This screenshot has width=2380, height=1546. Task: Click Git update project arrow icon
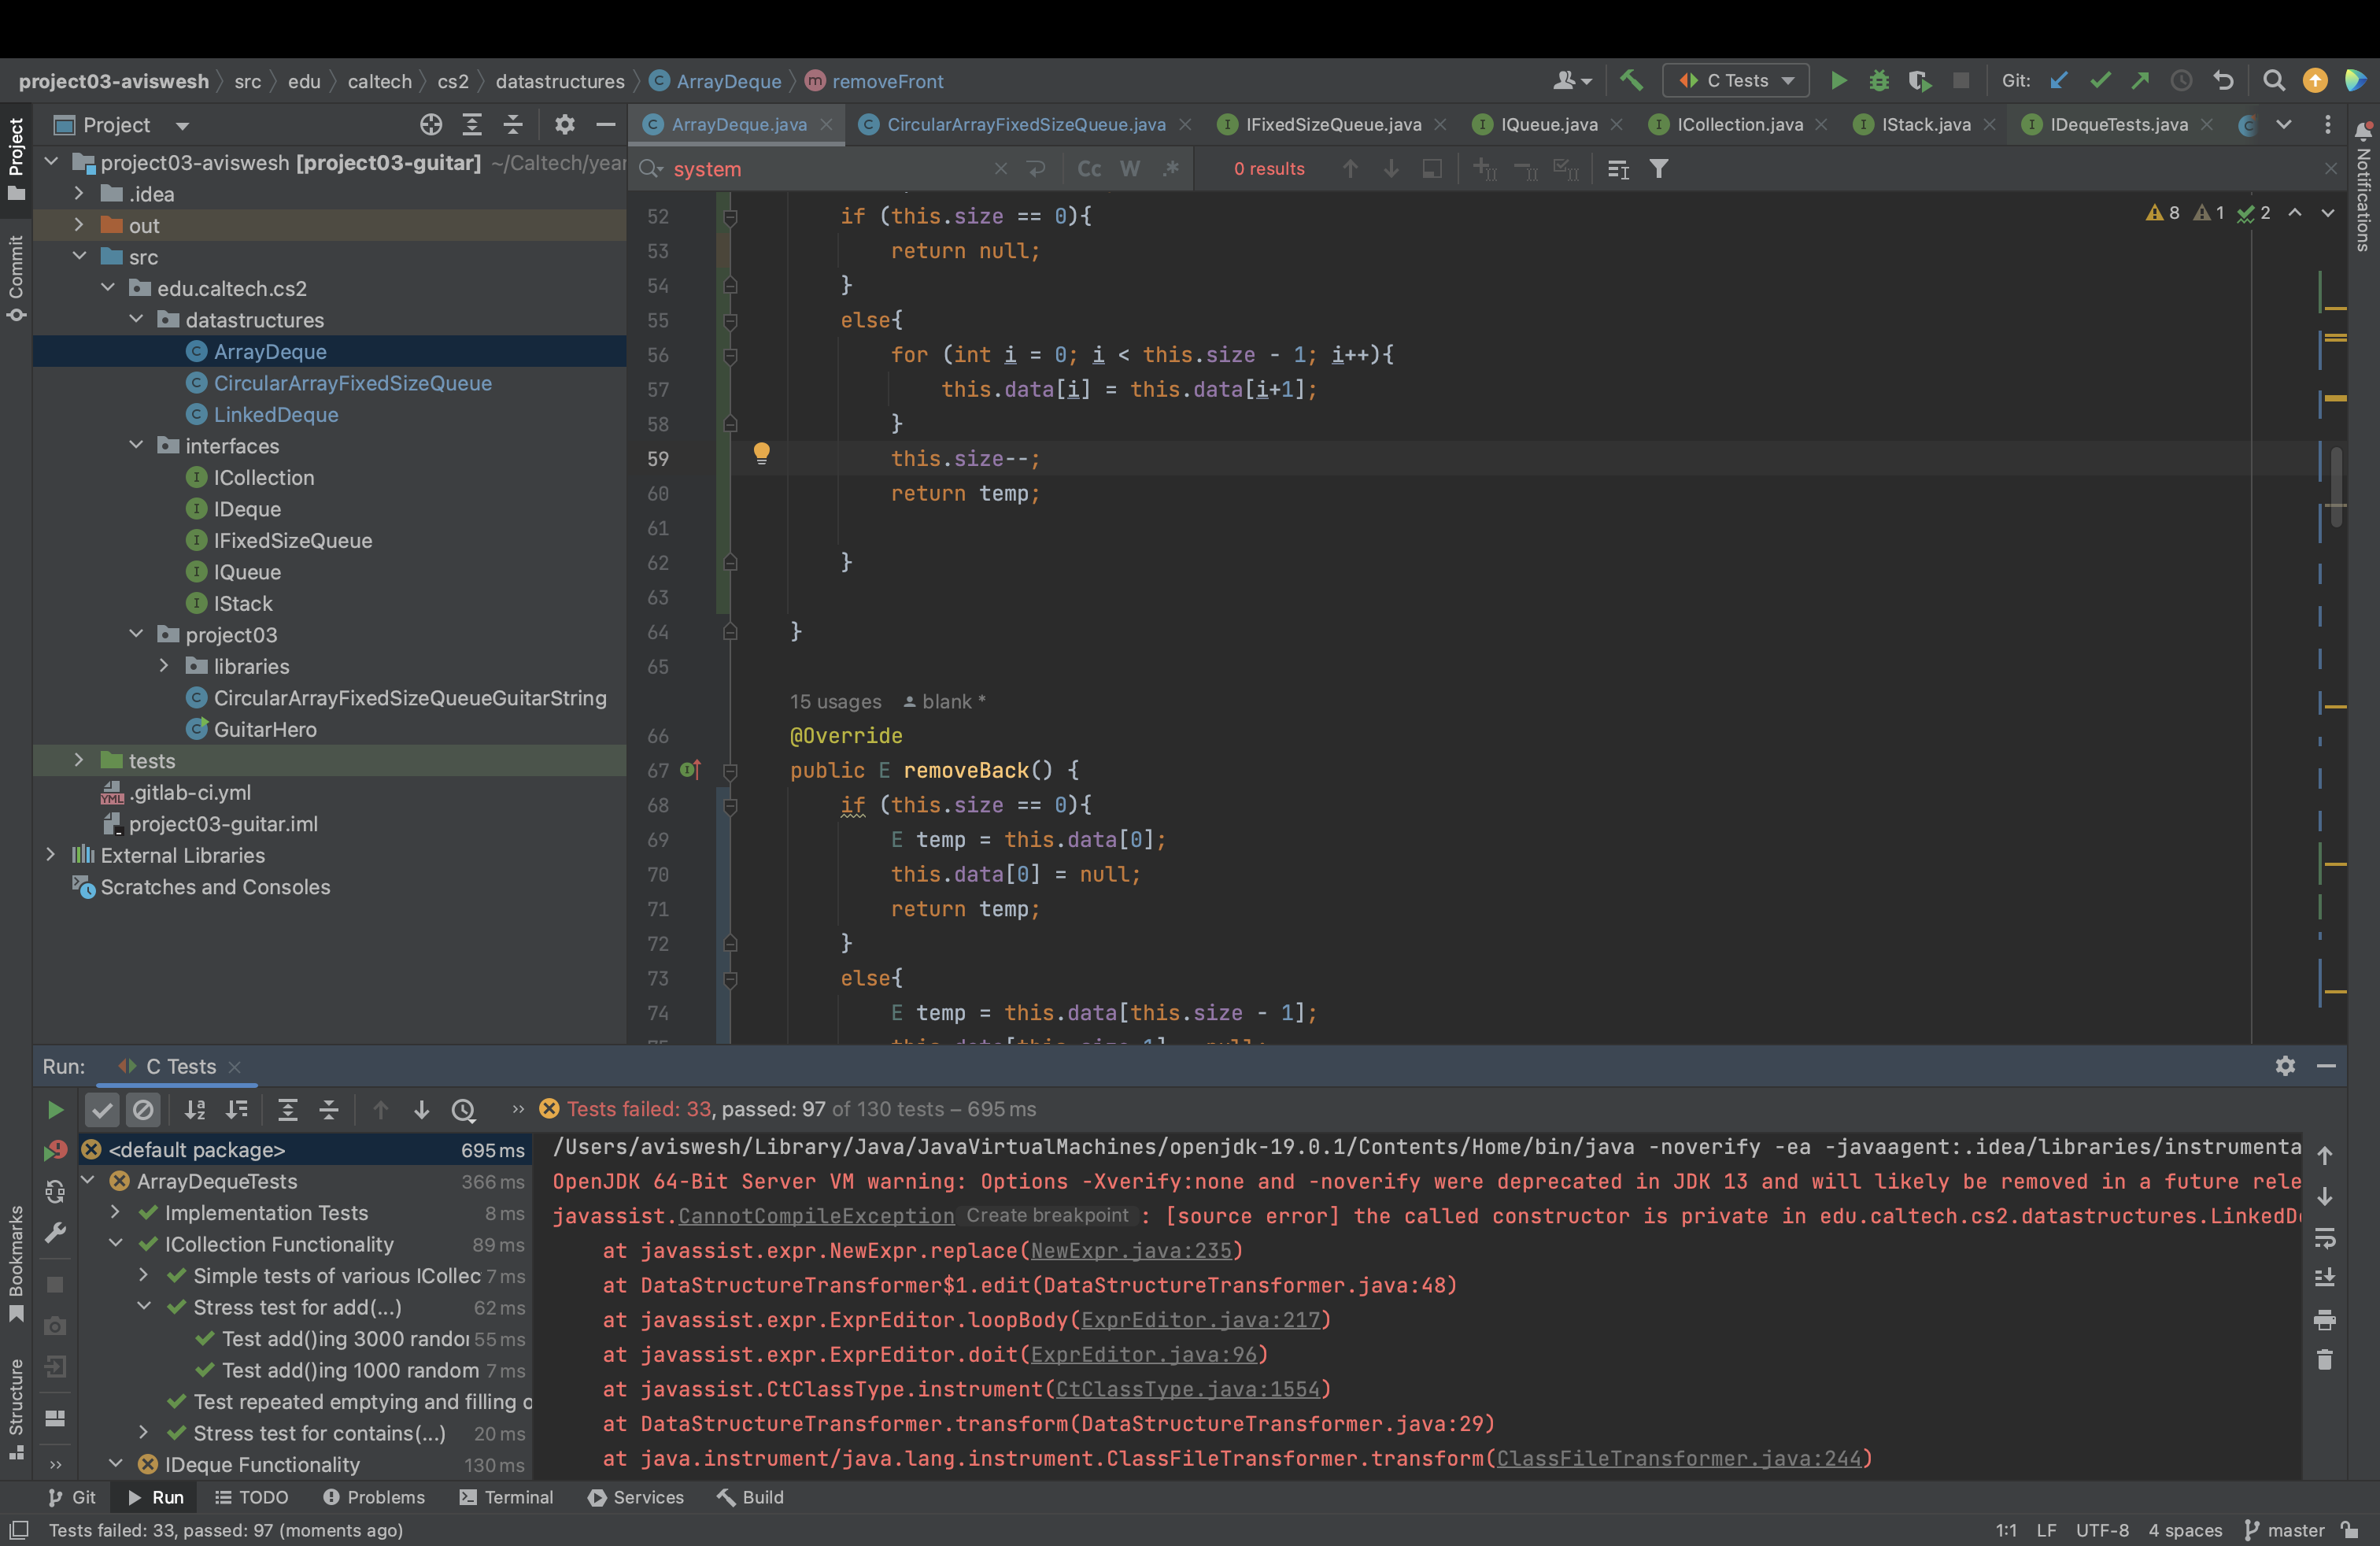click(x=2059, y=81)
